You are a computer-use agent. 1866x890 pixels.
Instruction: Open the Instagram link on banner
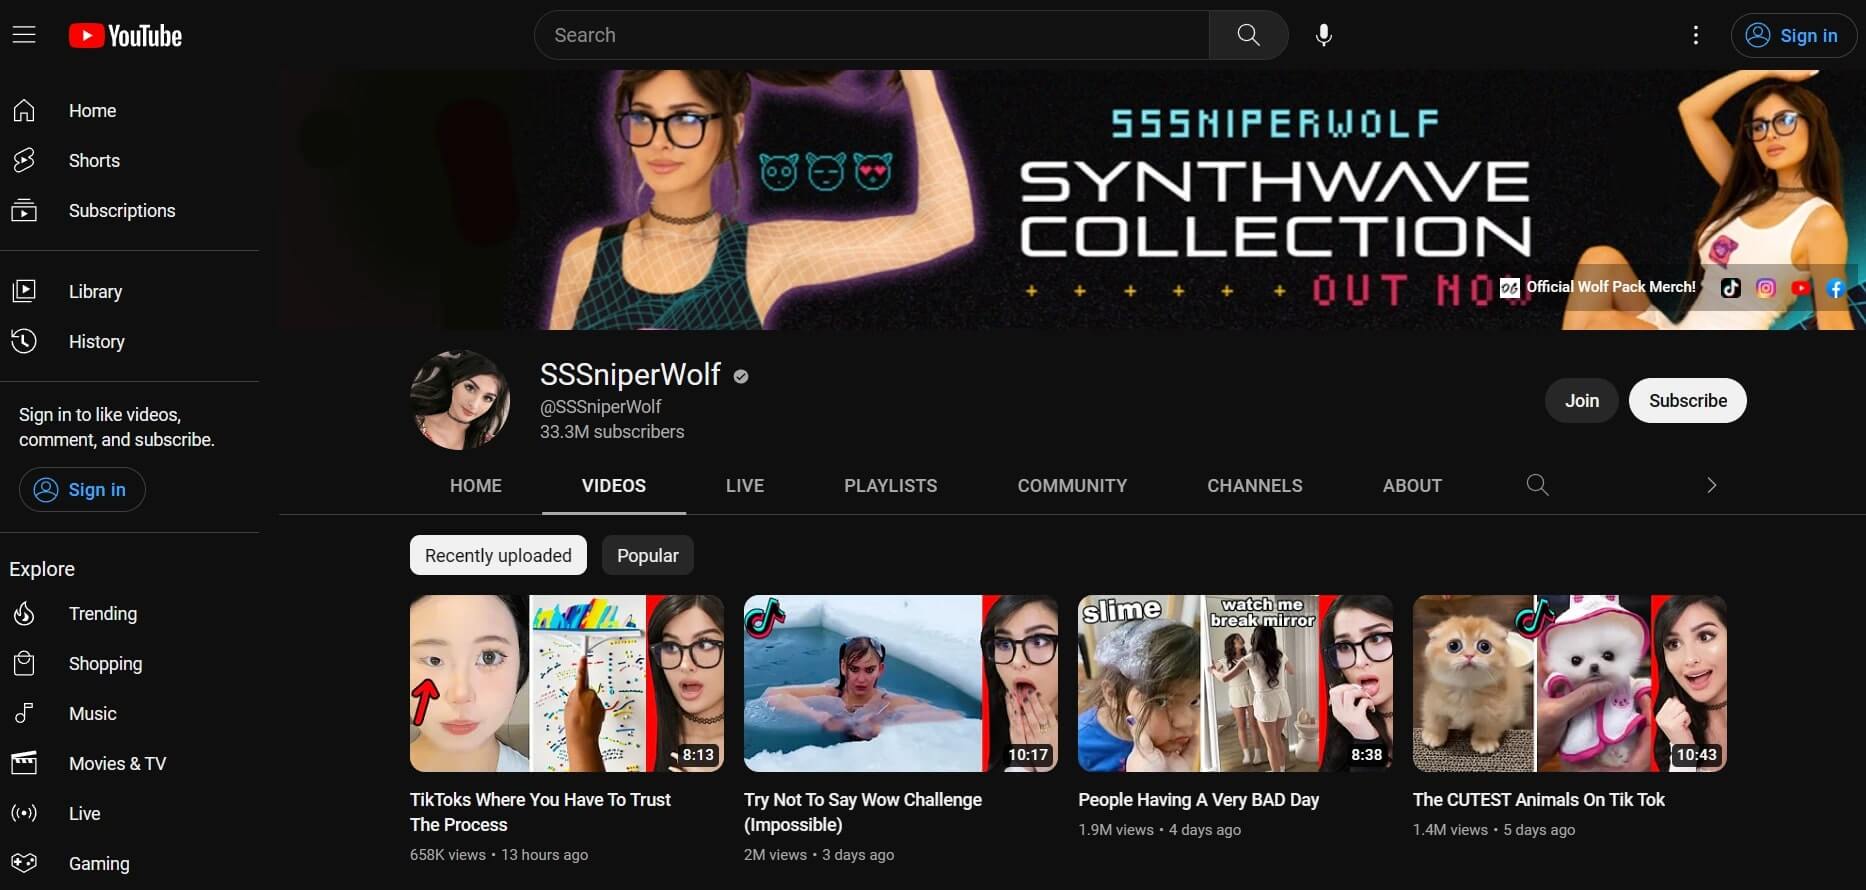[x=1766, y=288]
